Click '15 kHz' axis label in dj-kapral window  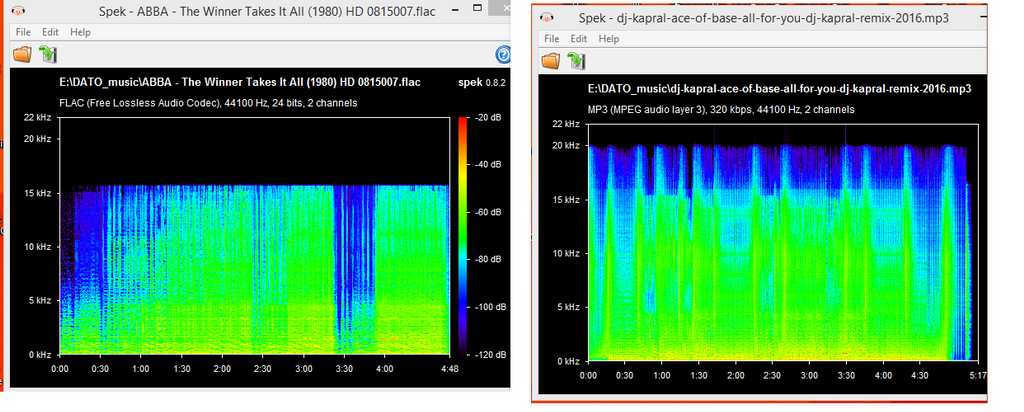pos(567,199)
